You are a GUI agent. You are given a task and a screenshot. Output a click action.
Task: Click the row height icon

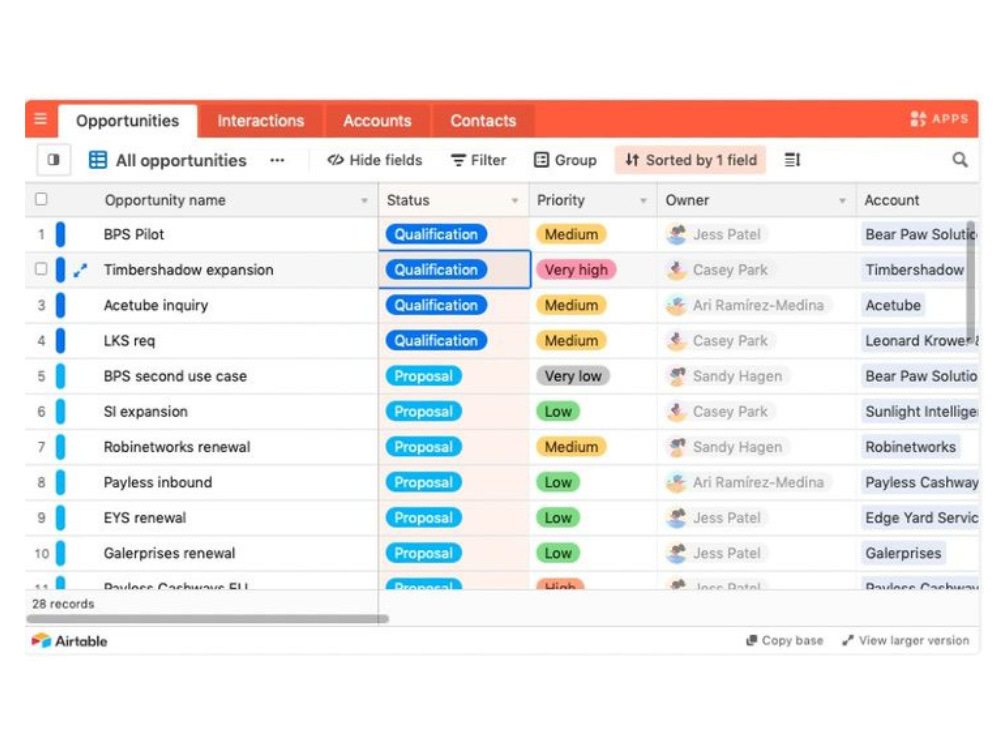click(x=792, y=160)
